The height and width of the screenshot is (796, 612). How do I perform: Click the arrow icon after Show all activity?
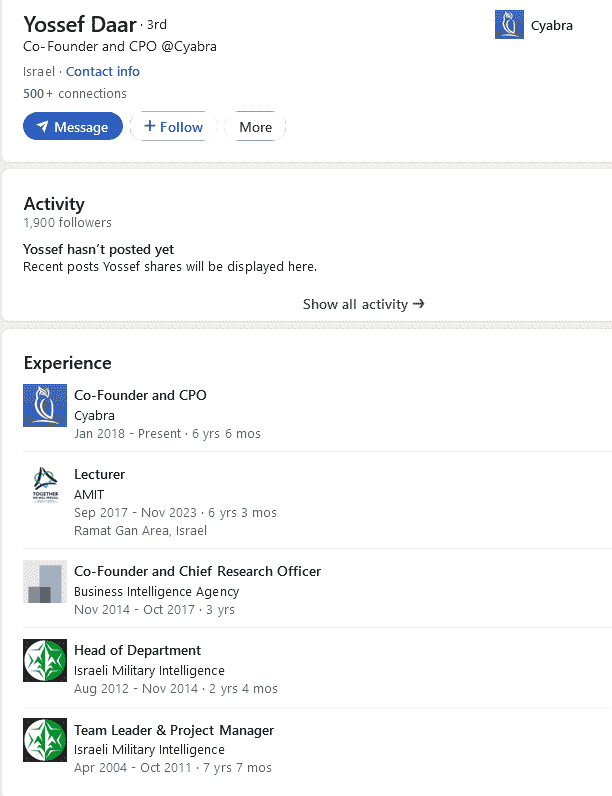tap(419, 304)
